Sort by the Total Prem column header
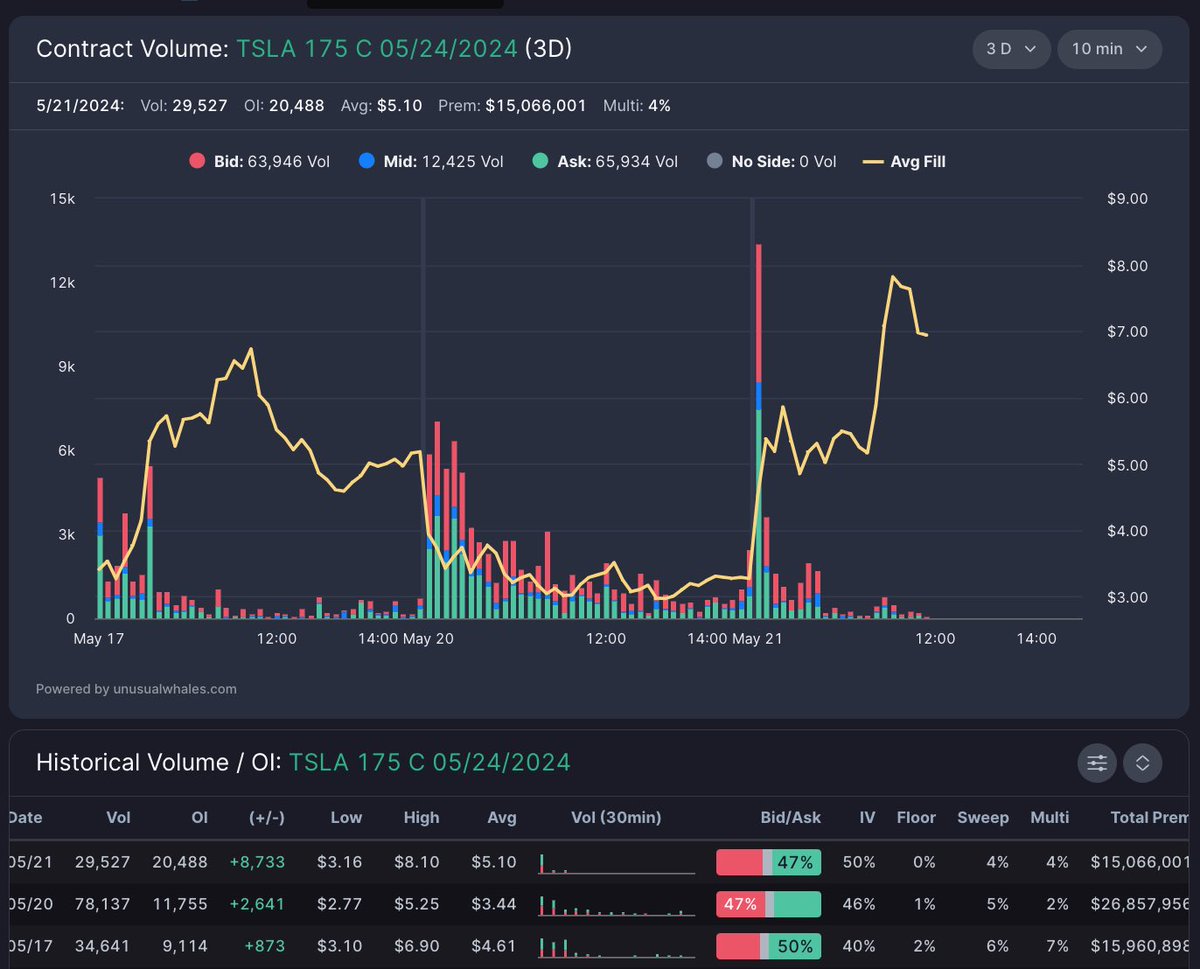The width and height of the screenshot is (1200, 969). point(1150,817)
